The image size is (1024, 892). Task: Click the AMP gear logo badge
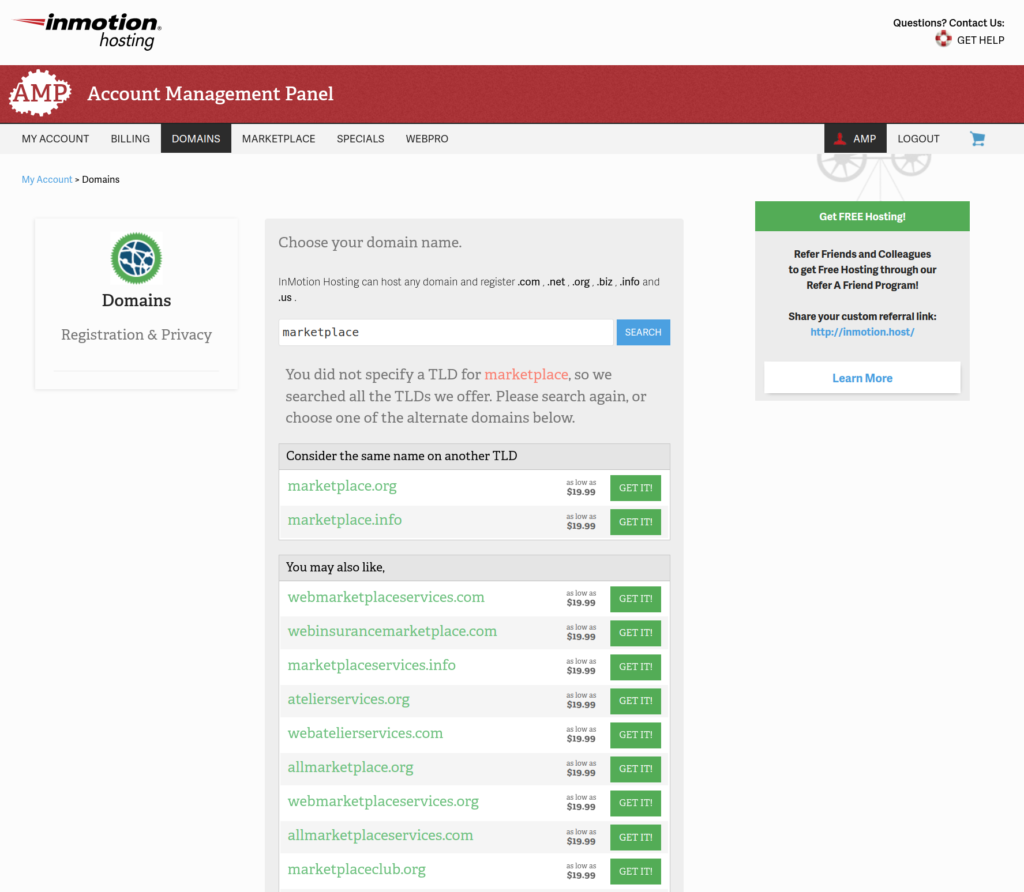click(40, 93)
